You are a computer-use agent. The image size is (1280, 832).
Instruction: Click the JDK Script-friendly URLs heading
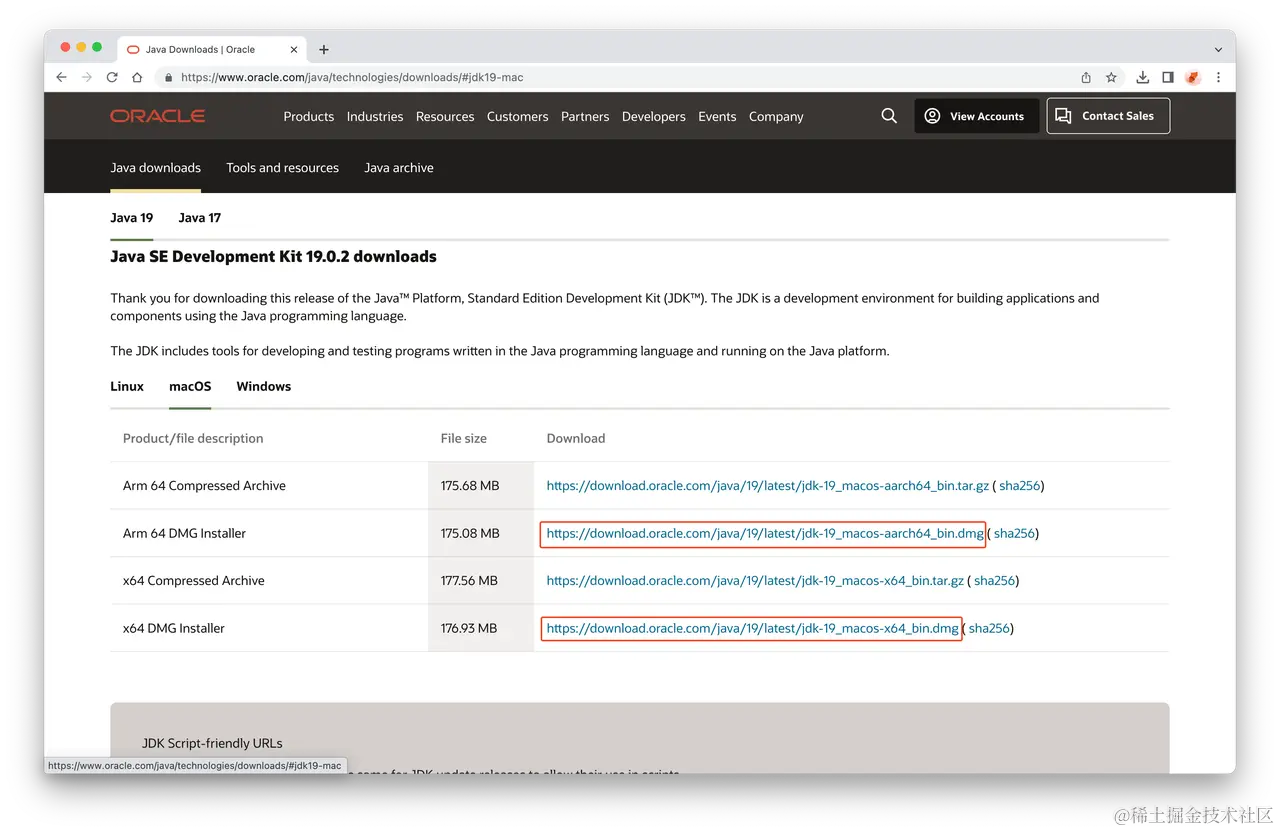tap(212, 744)
